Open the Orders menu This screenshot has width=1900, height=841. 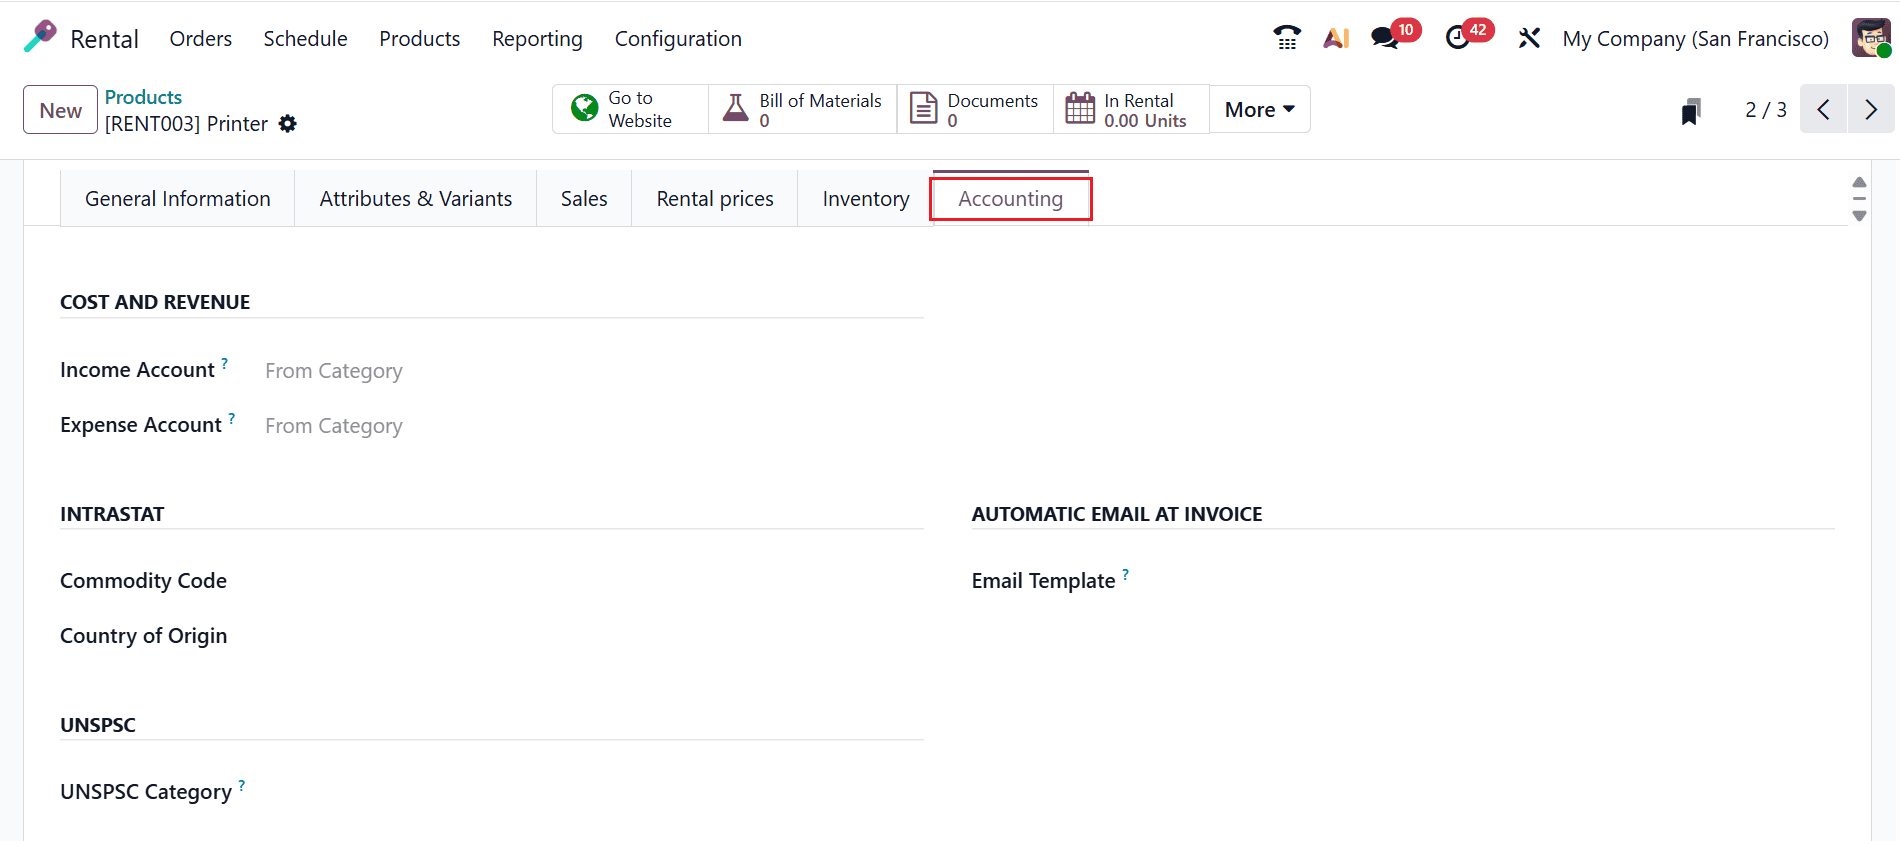pos(201,38)
